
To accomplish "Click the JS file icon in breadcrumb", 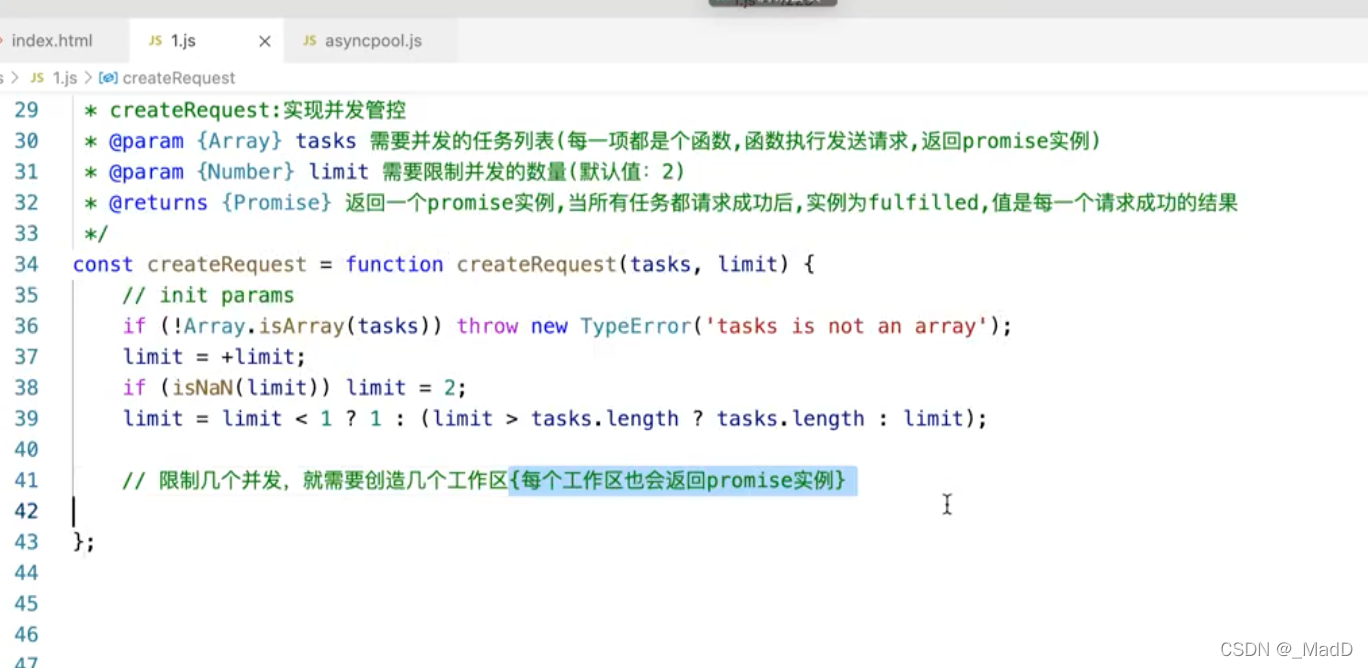I will tap(37, 78).
